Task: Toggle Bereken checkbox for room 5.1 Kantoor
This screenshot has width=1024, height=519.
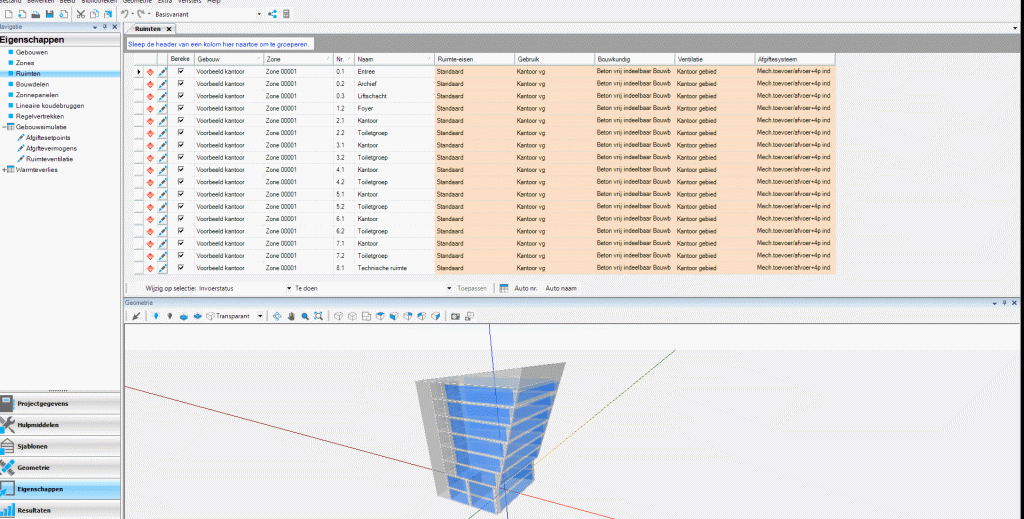Action: (x=181, y=195)
